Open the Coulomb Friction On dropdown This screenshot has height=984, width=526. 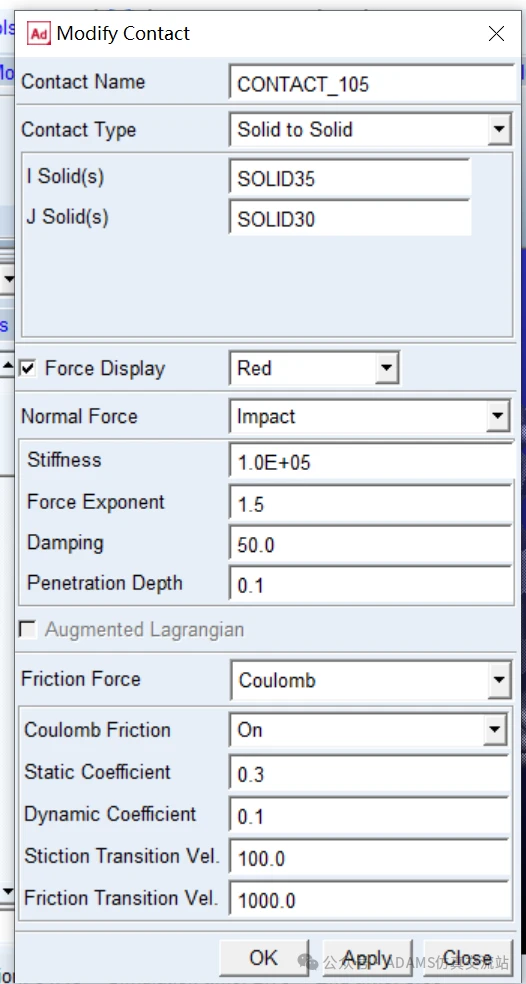(495, 729)
